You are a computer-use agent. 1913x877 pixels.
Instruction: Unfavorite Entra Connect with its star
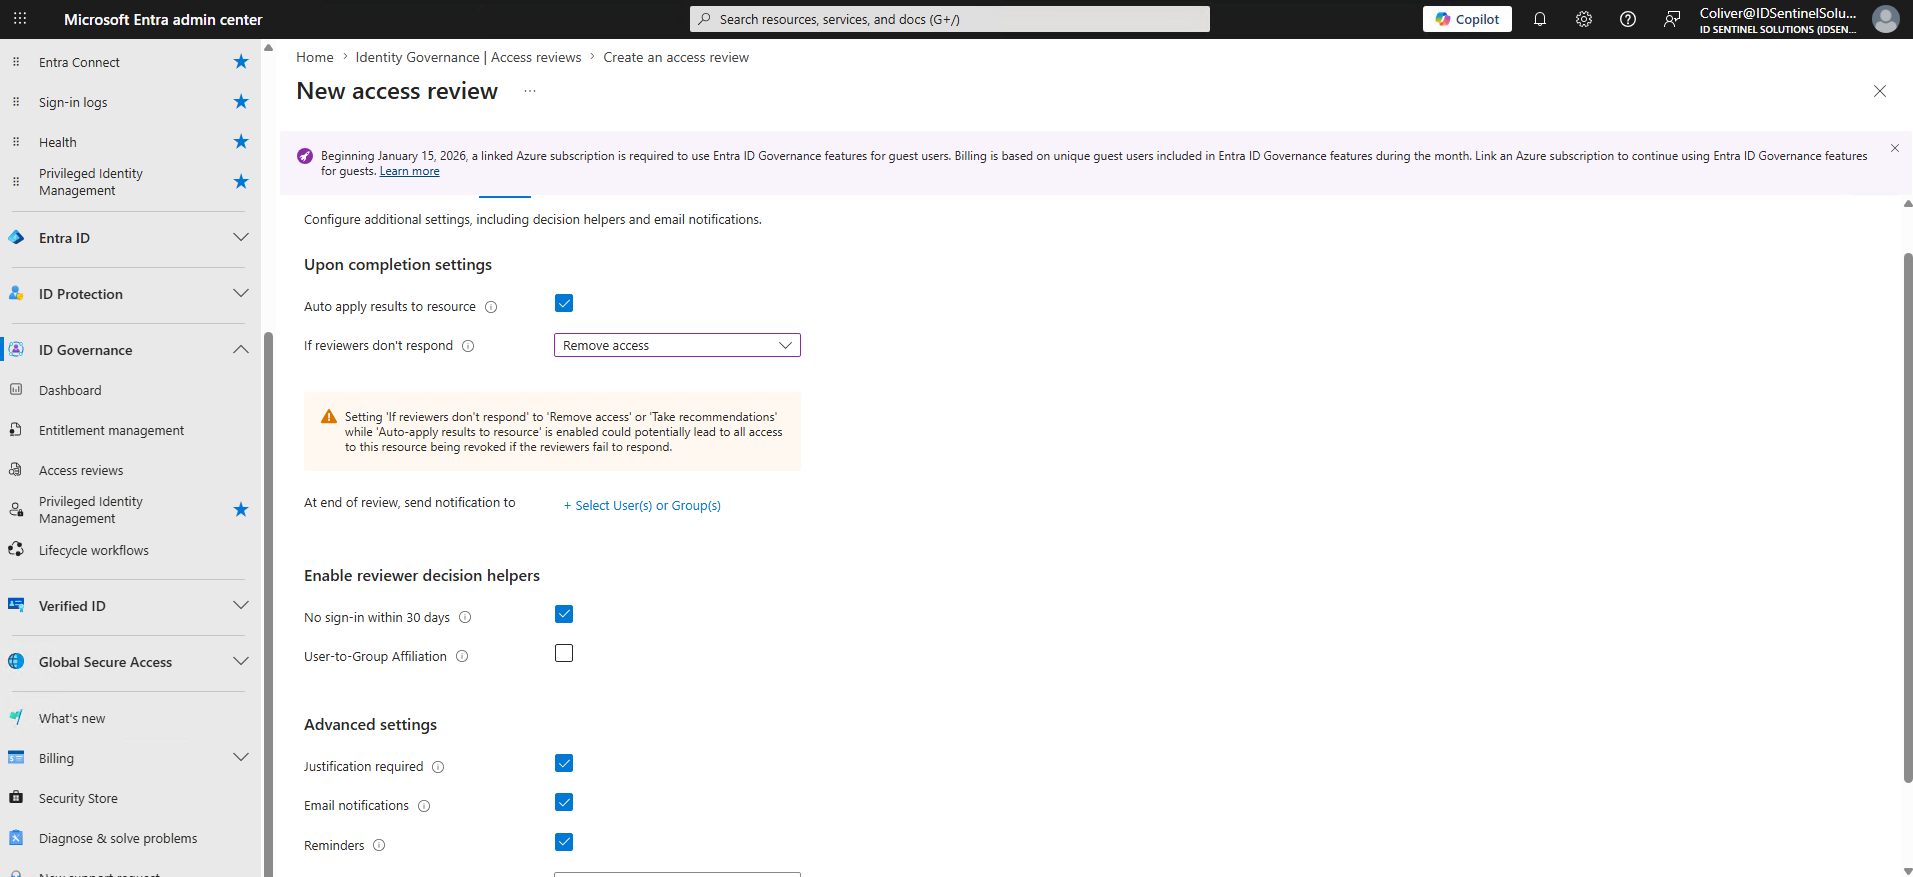[241, 62]
